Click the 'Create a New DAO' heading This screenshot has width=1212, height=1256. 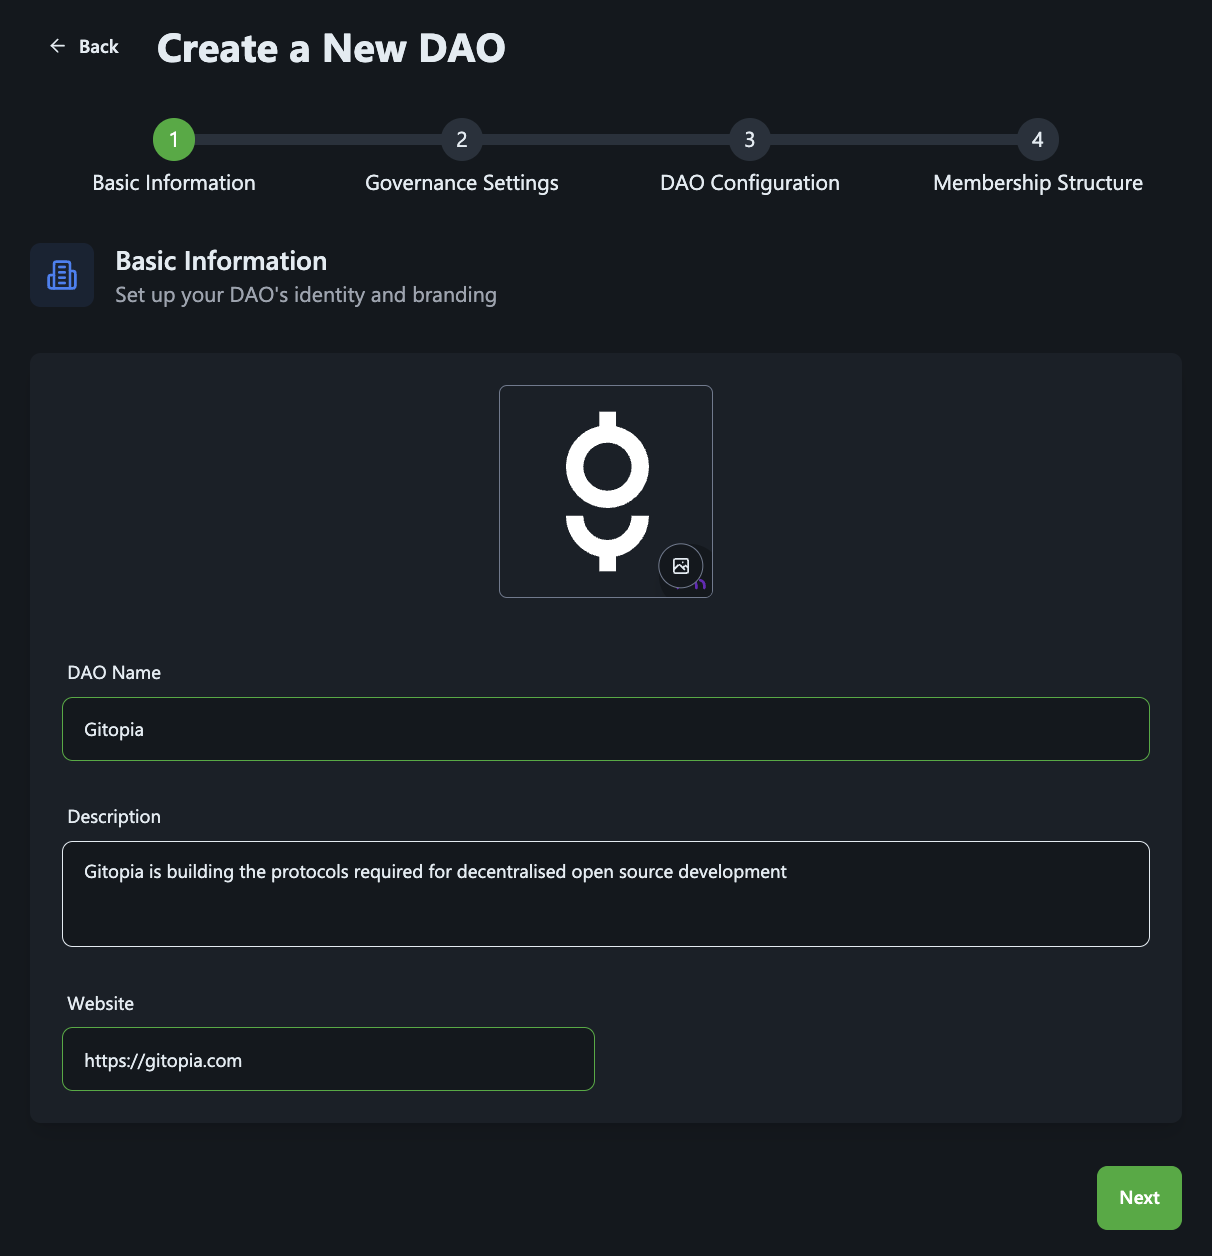coord(331,48)
